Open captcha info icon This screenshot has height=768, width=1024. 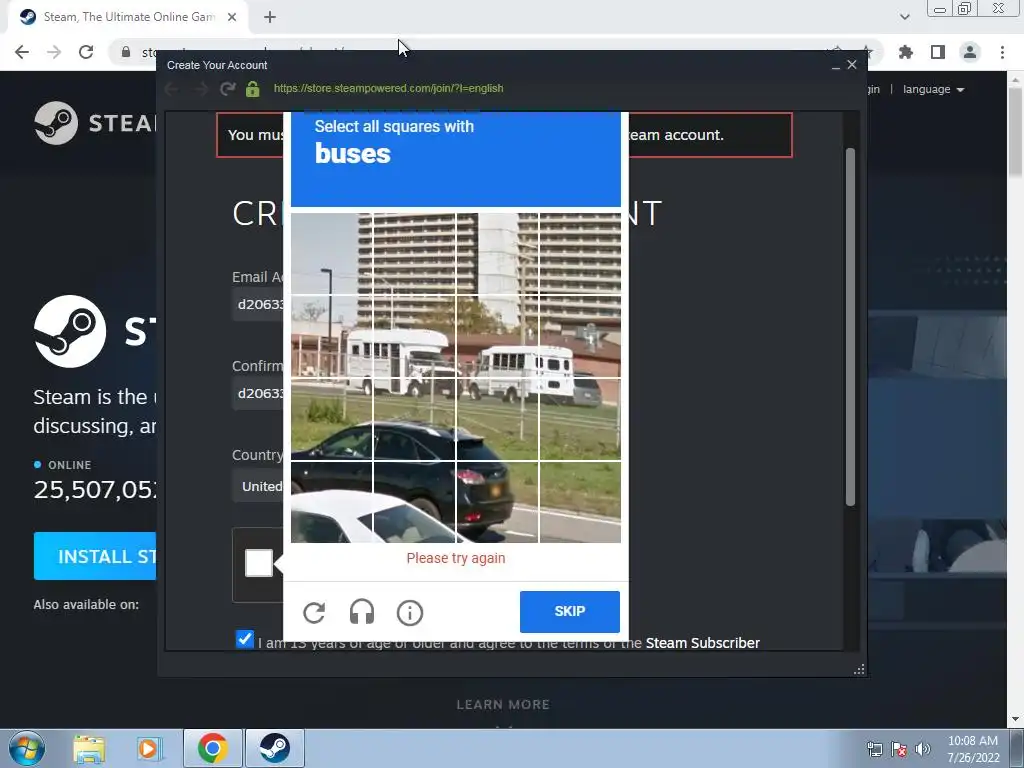tap(410, 613)
